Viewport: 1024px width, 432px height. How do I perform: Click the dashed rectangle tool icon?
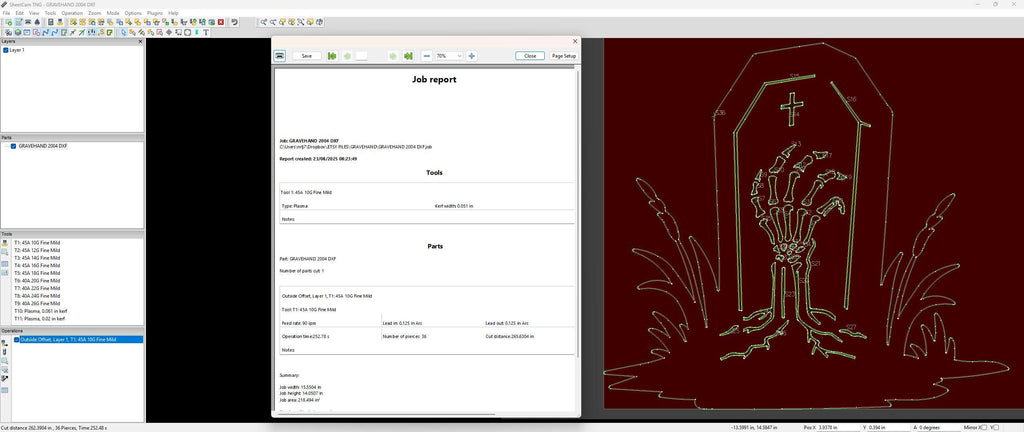point(178,31)
